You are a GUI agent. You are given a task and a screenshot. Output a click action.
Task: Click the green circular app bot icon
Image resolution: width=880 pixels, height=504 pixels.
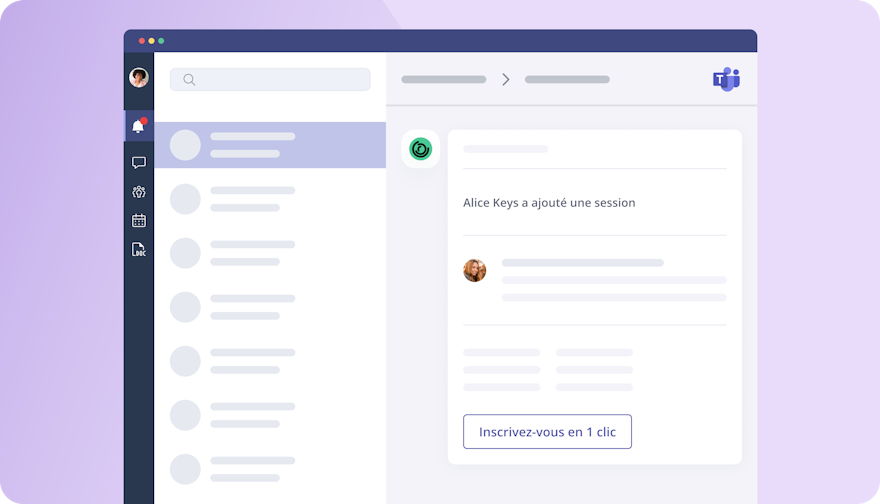tap(420, 149)
